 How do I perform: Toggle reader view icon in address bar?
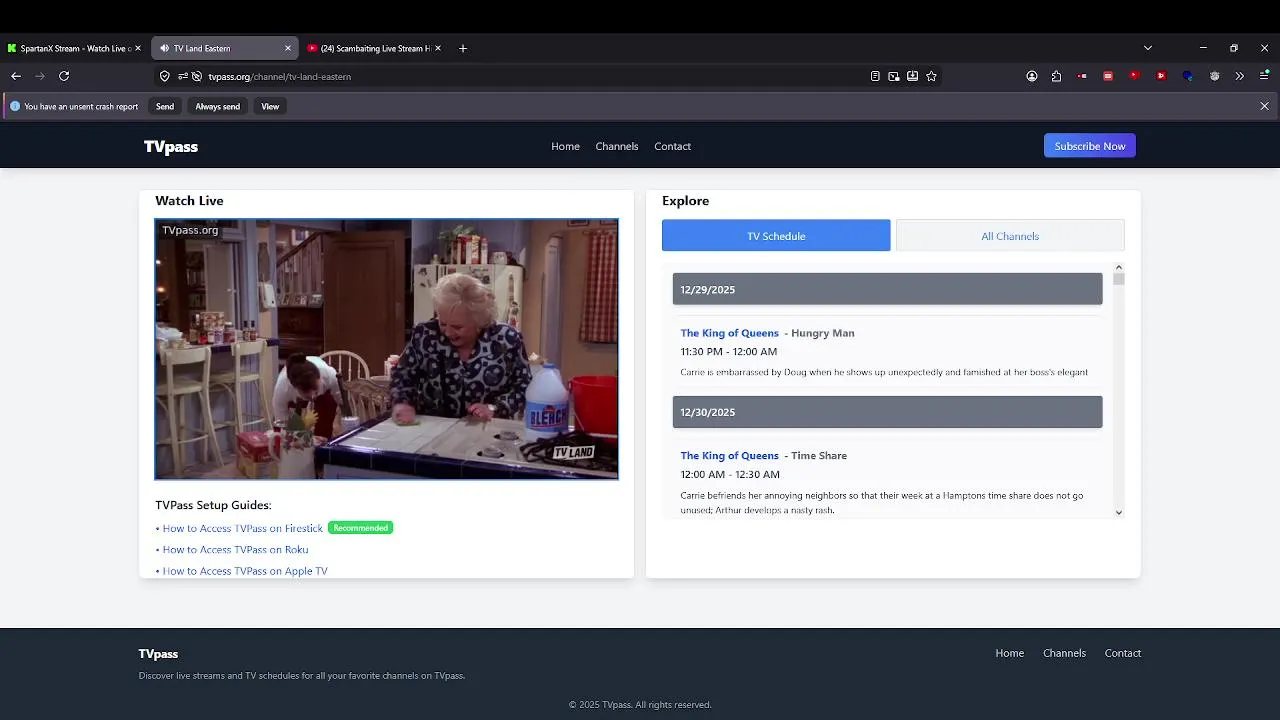point(875,76)
